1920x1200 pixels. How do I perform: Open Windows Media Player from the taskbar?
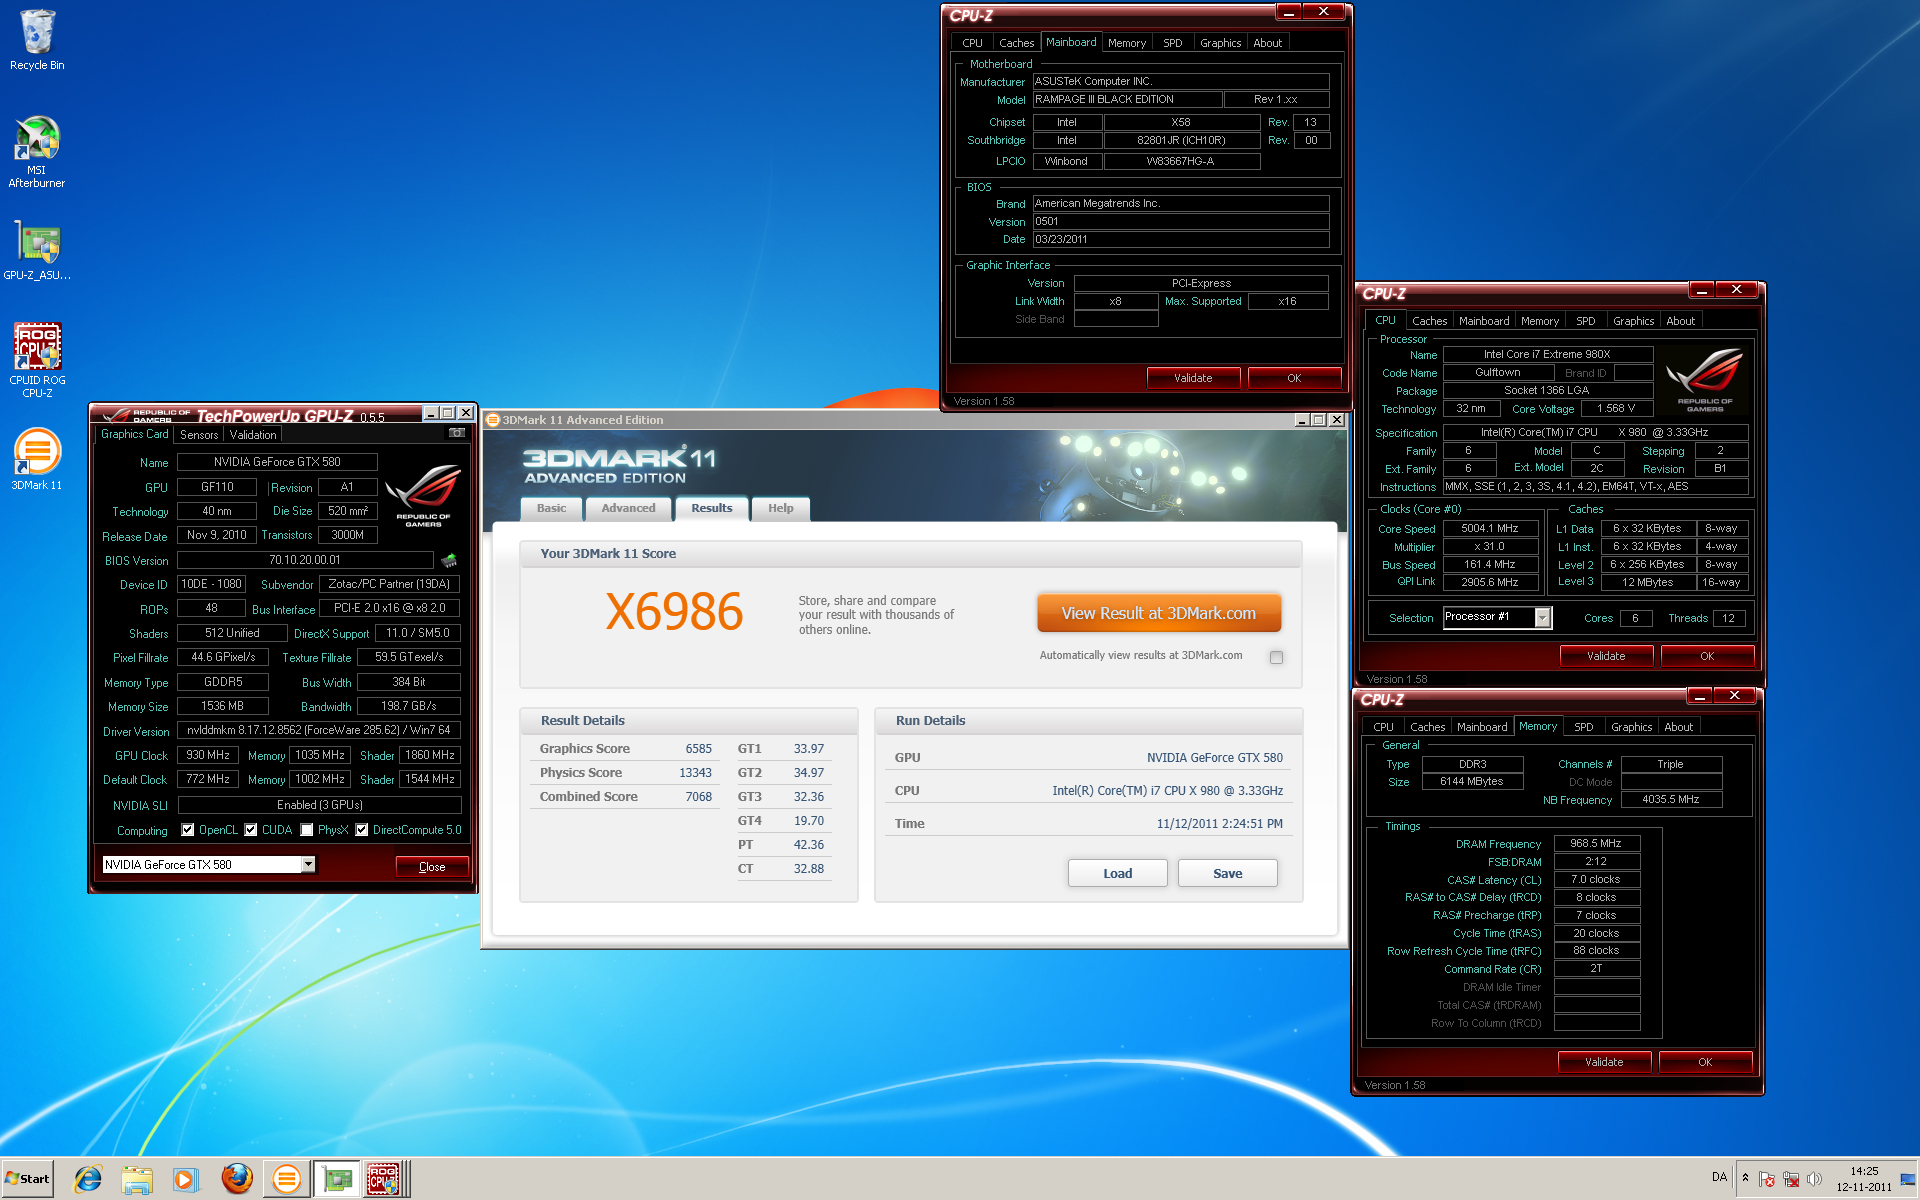click(x=185, y=1179)
